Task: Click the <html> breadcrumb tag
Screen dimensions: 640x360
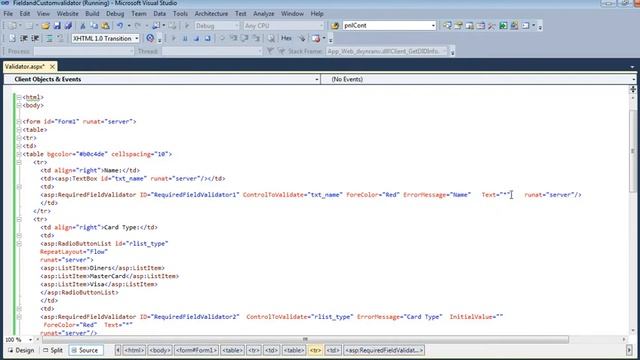Action: (134, 350)
